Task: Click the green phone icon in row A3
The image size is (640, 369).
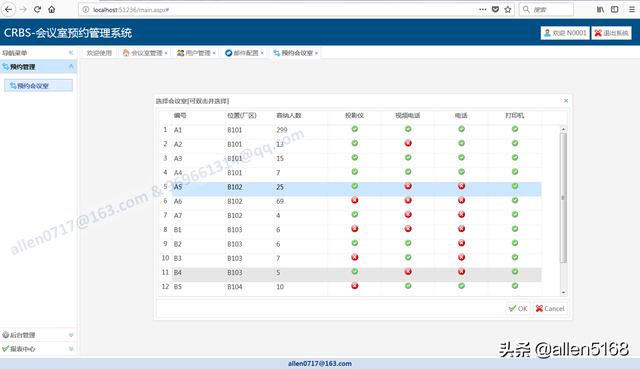Action: click(x=461, y=158)
